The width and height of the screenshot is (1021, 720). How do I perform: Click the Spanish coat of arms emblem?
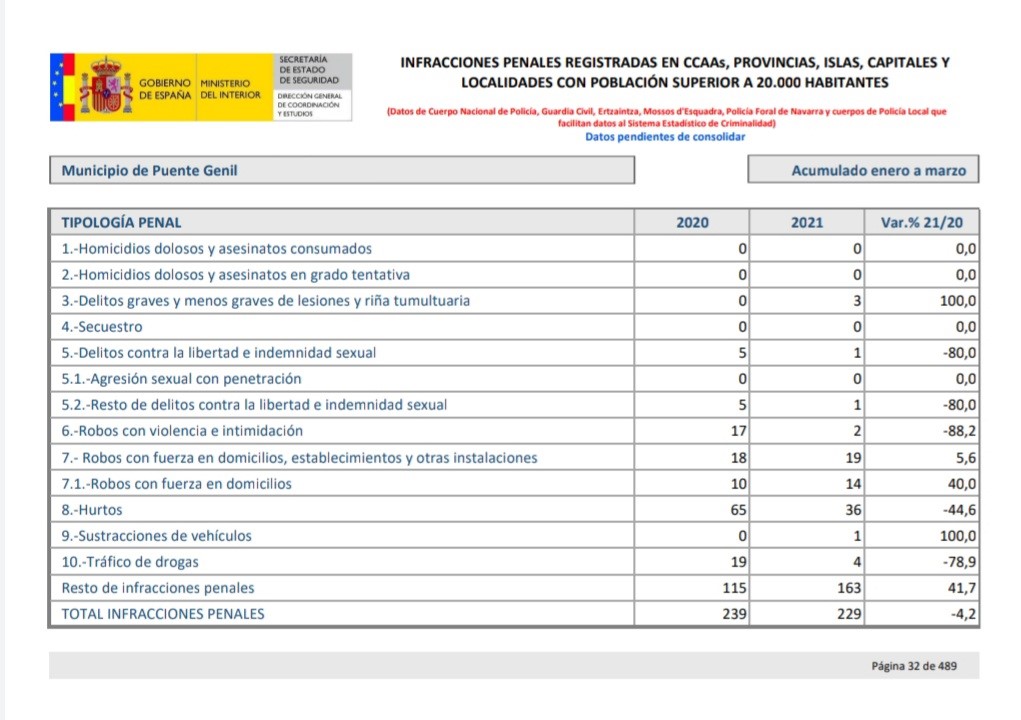[105, 87]
